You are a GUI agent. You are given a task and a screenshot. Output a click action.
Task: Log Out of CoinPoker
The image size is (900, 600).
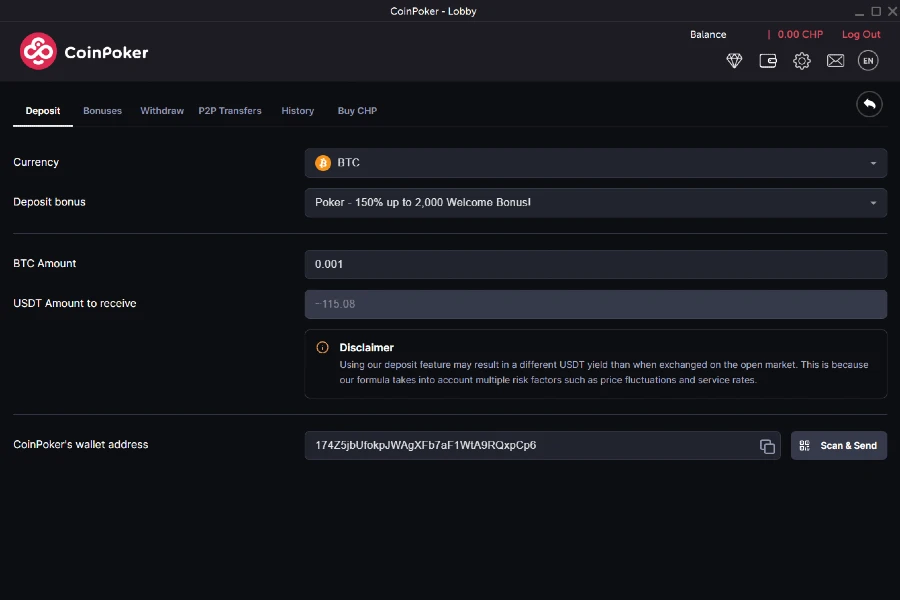pyautogui.click(x=861, y=34)
